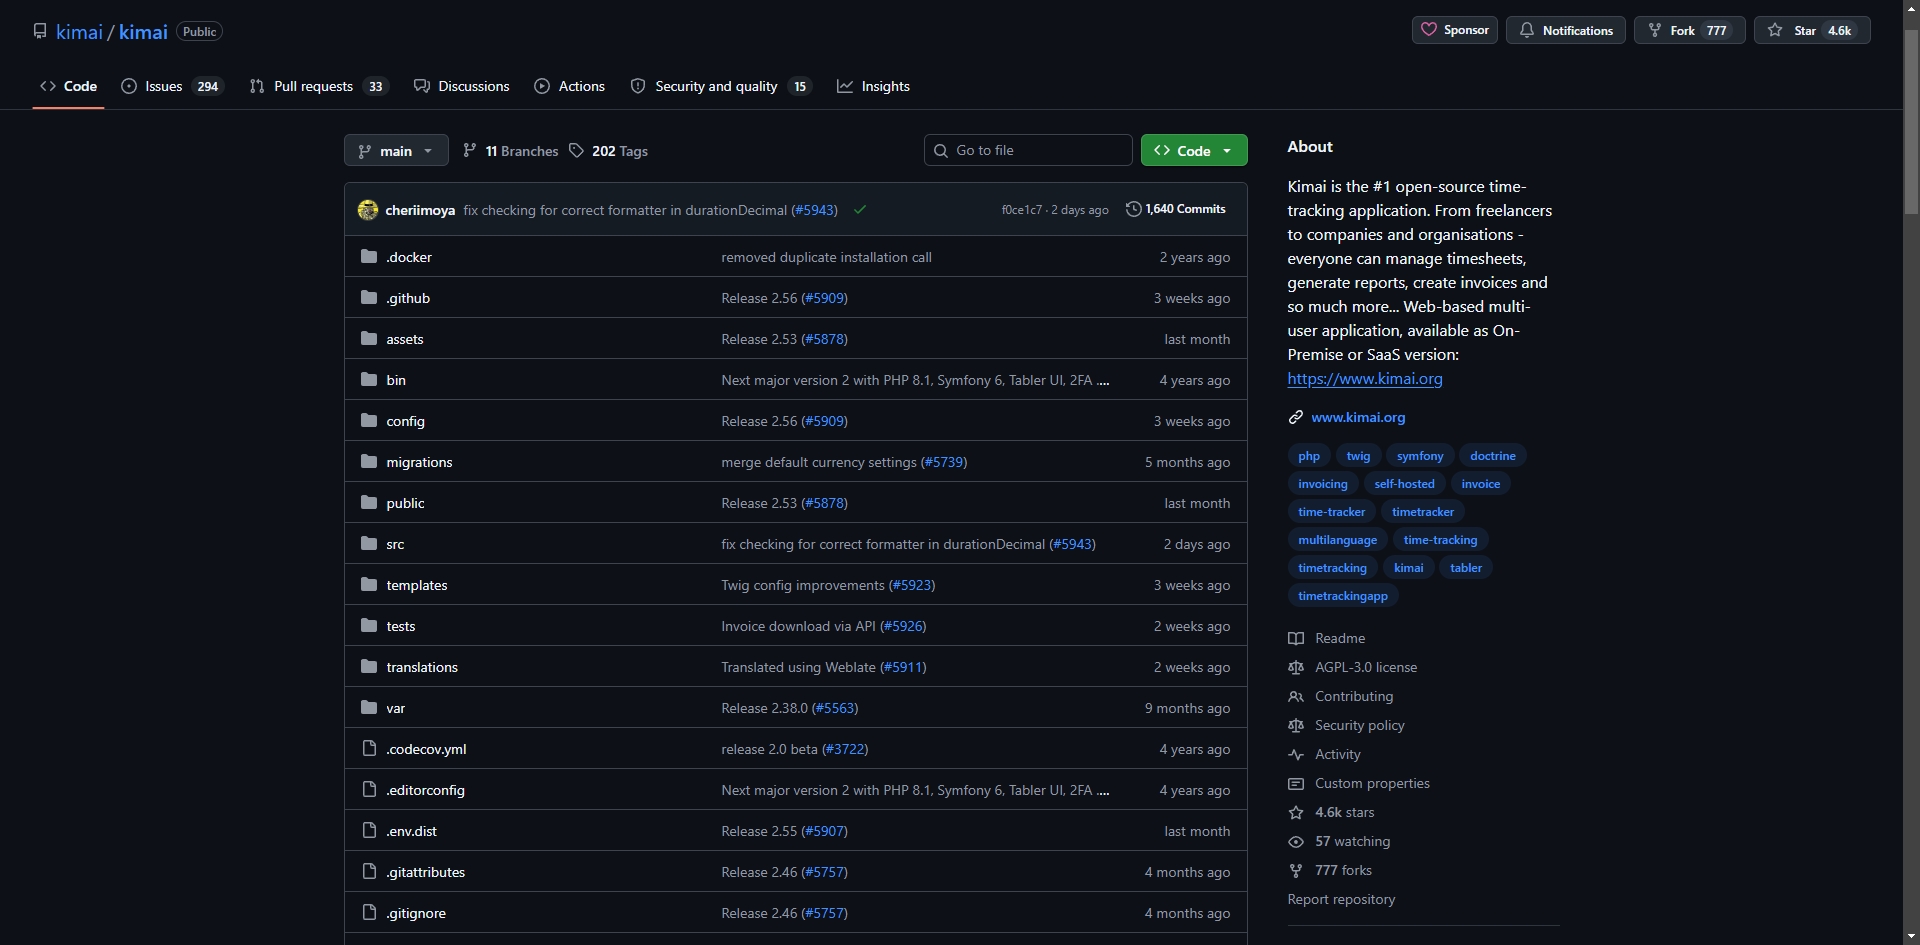Star the kimai repository
The height and width of the screenshot is (945, 1920).
pyautogui.click(x=1811, y=30)
